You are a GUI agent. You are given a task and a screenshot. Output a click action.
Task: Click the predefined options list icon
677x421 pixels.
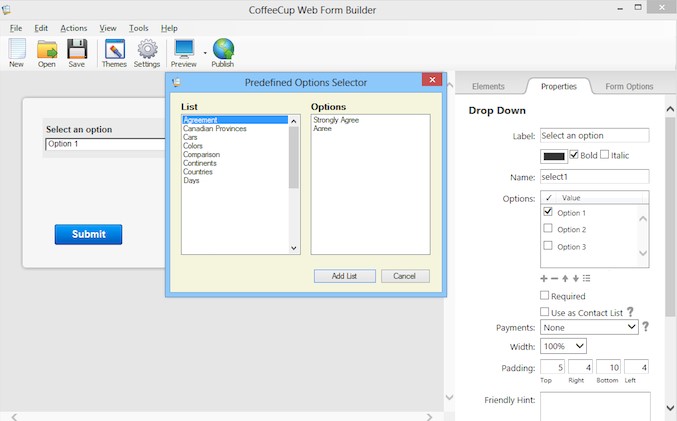pos(586,279)
